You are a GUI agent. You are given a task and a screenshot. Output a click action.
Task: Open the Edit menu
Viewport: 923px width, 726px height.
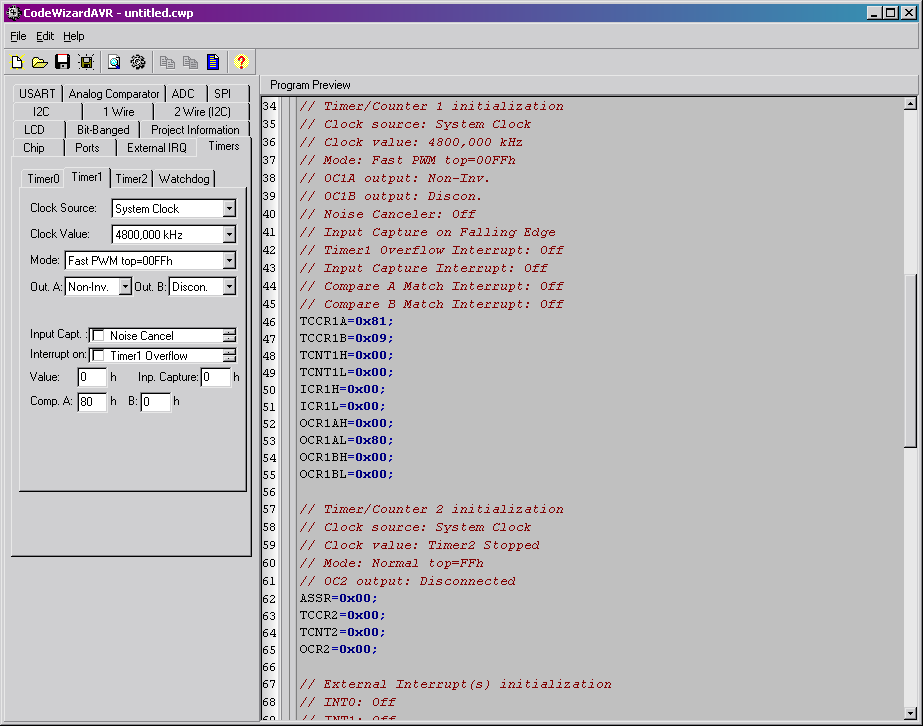(x=45, y=36)
